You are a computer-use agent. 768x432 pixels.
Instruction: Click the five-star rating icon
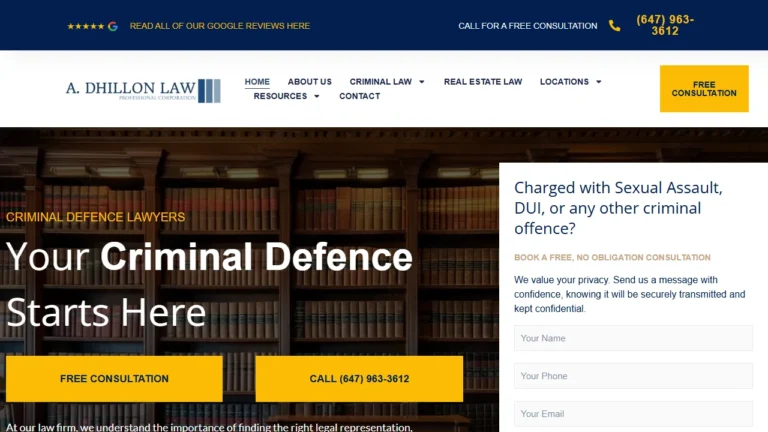pyautogui.click(x=86, y=26)
